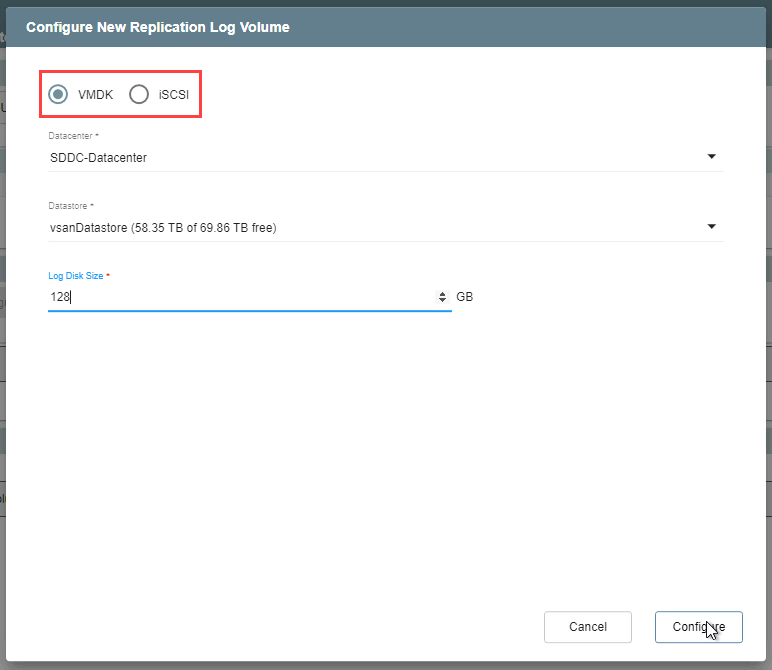The width and height of the screenshot is (772, 670).
Task: Click the Configure New Replication Log Volume title
Action: [x=158, y=27]
